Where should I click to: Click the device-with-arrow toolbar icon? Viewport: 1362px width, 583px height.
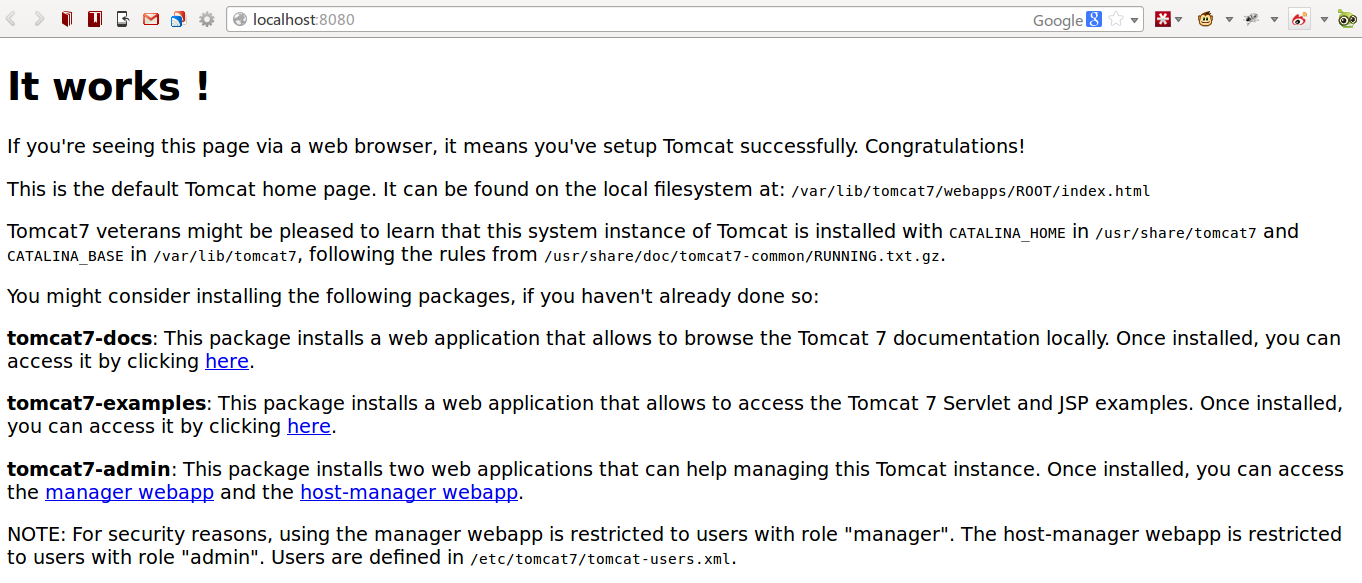(x=123, y=19)
